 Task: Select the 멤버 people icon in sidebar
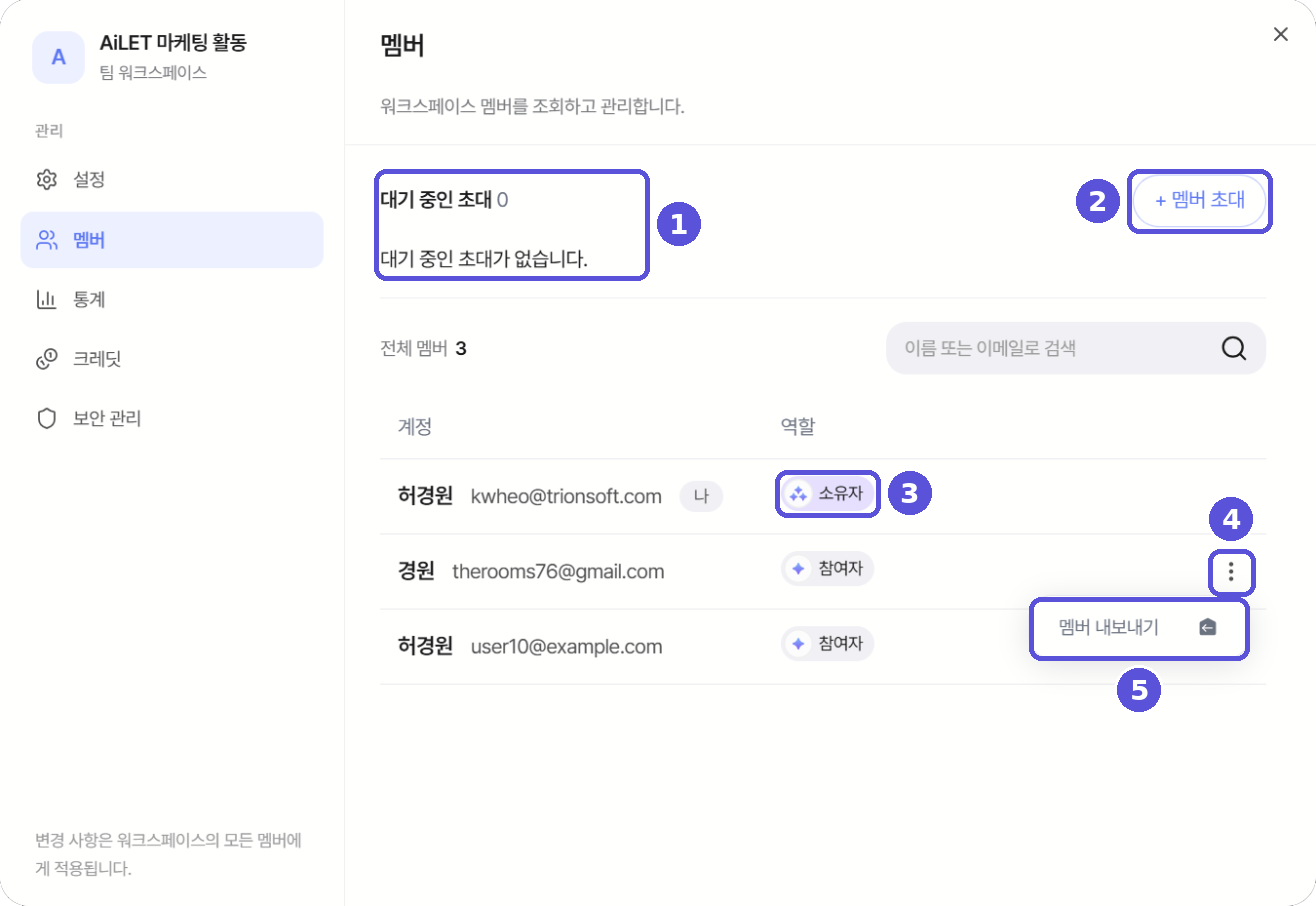click(x=46, y=240)
